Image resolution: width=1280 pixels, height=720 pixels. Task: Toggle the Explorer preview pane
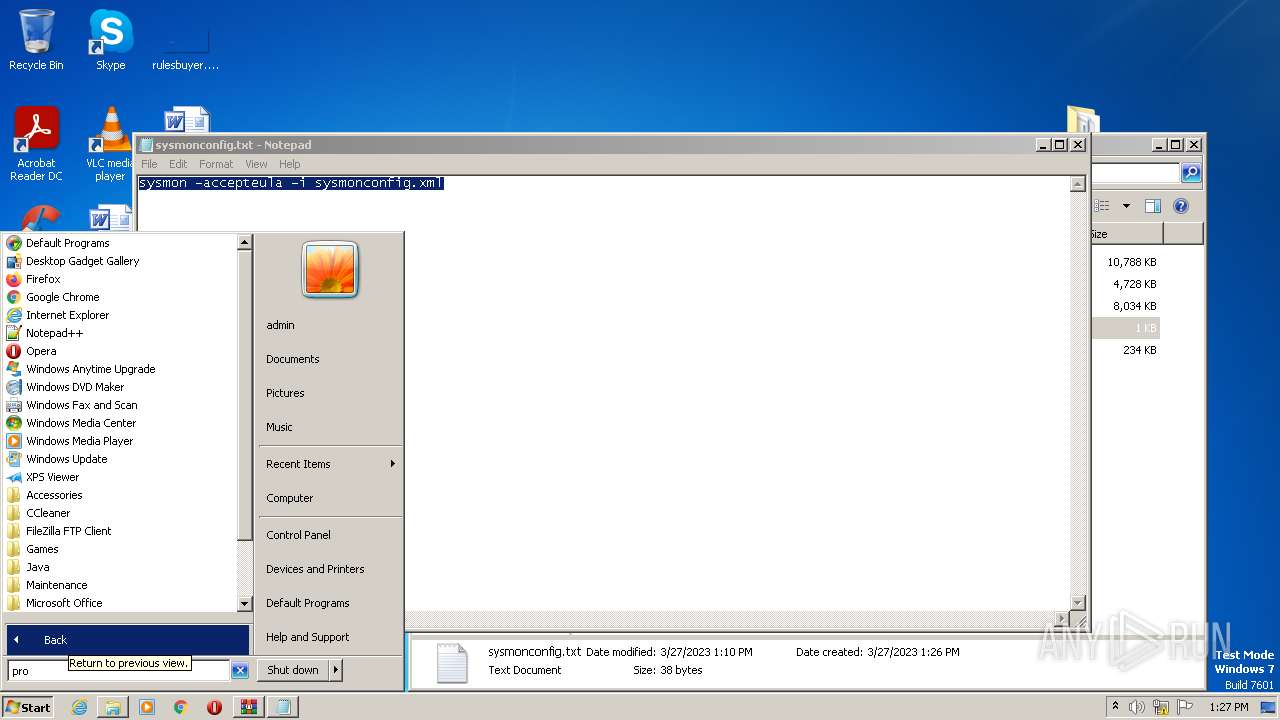point(1153,206)
